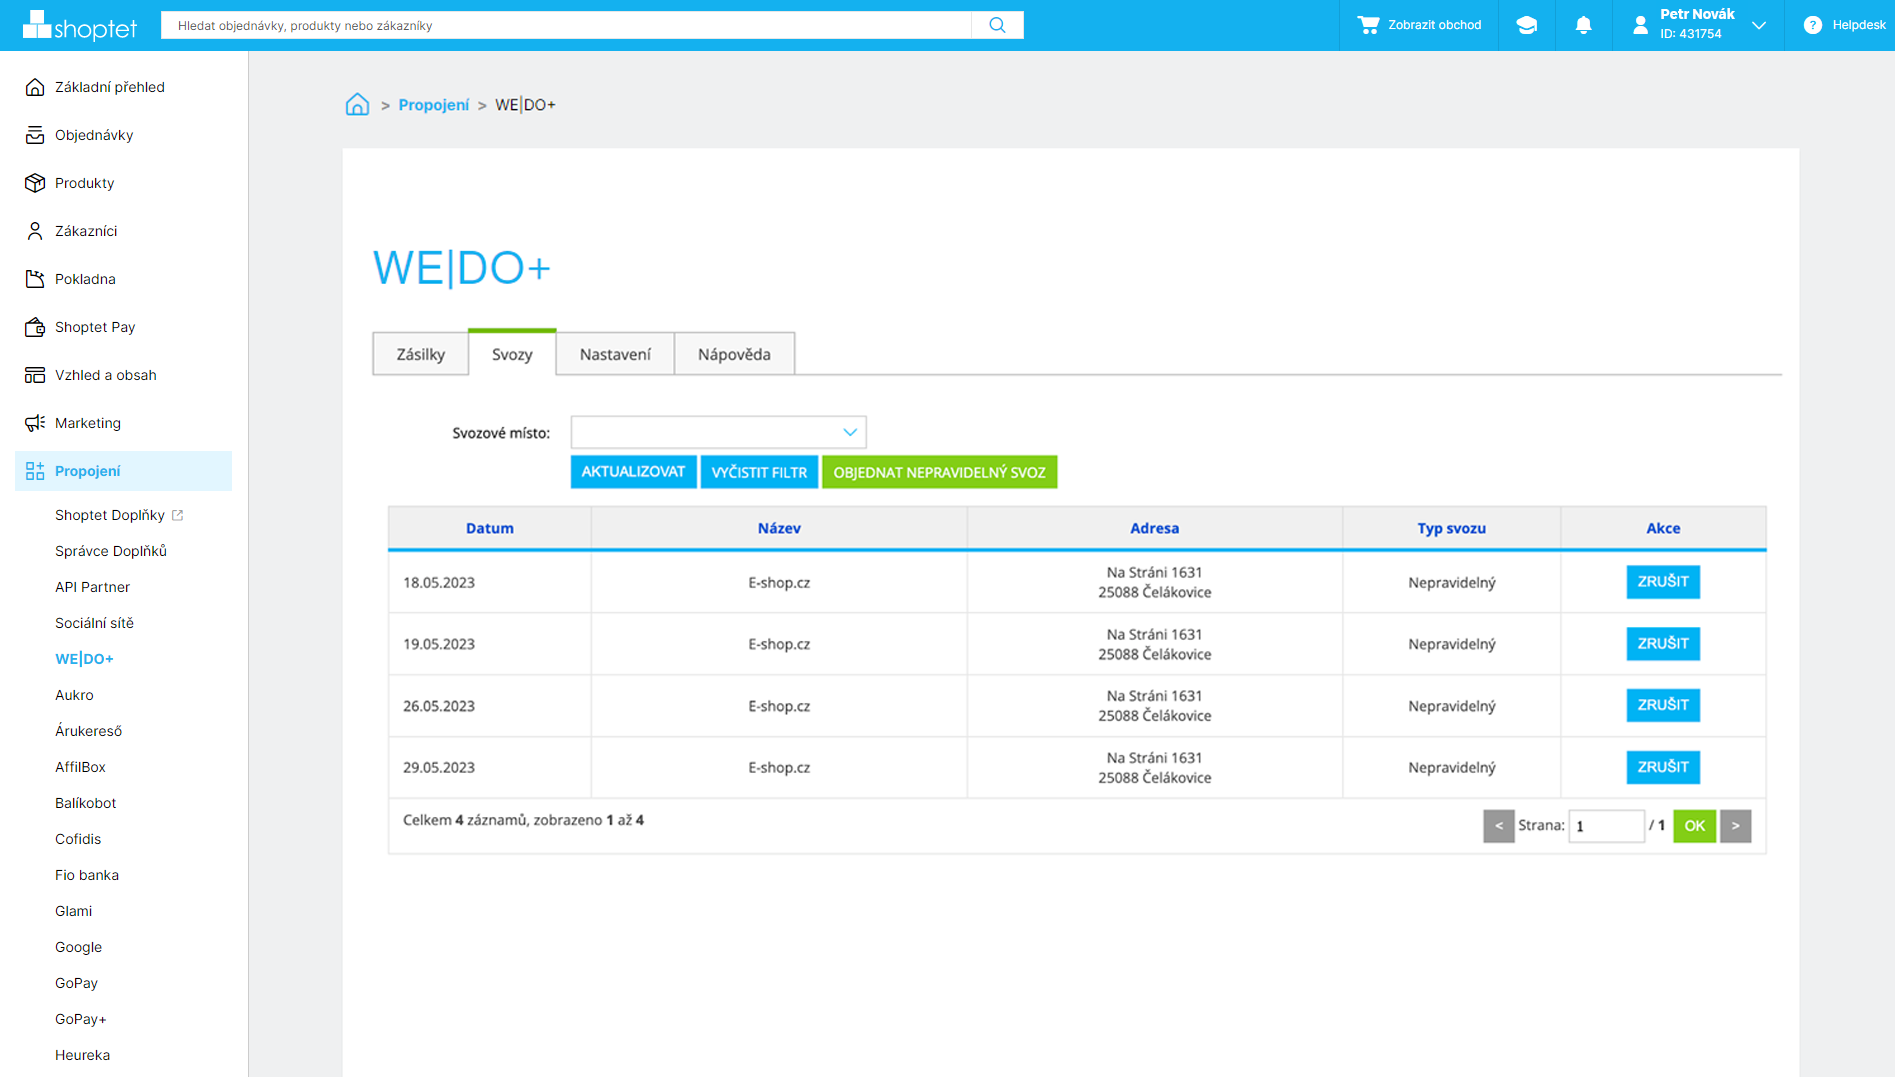1895x1077 pixels.
Task: Click the user profile avatar icon
Action: pos(1640,25)
